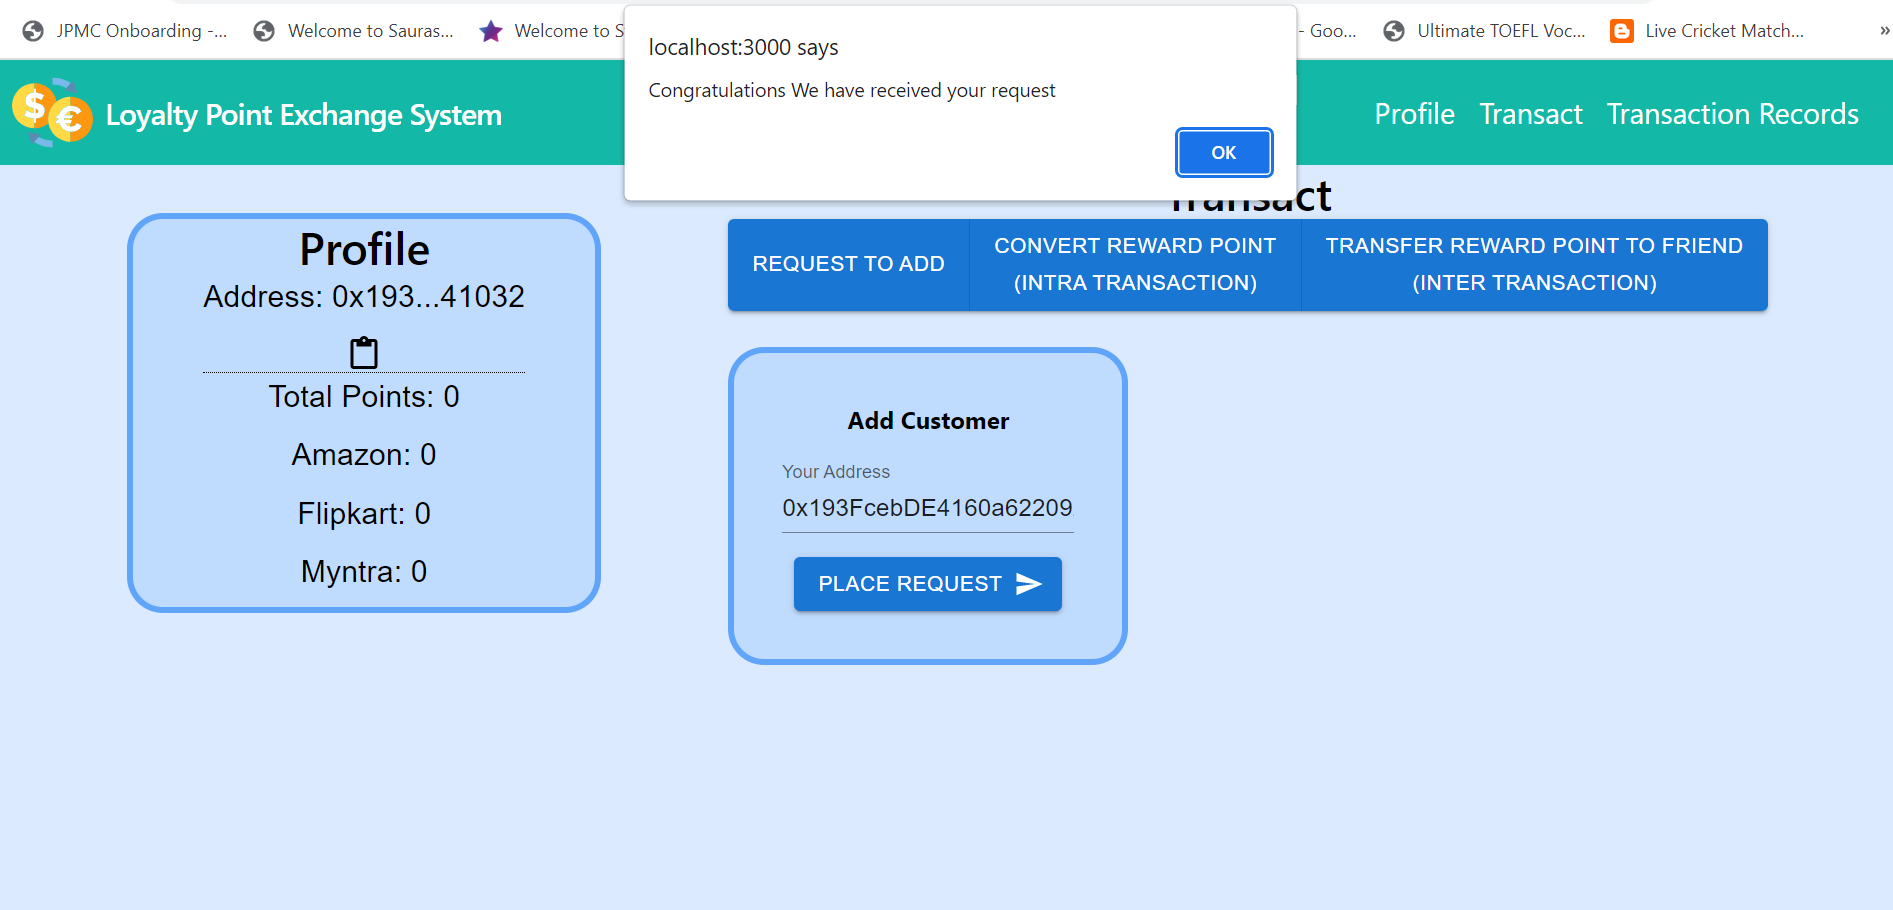
Task: Select the CONVERT REWARD POINT tab
Action: tap(1134, 264)
